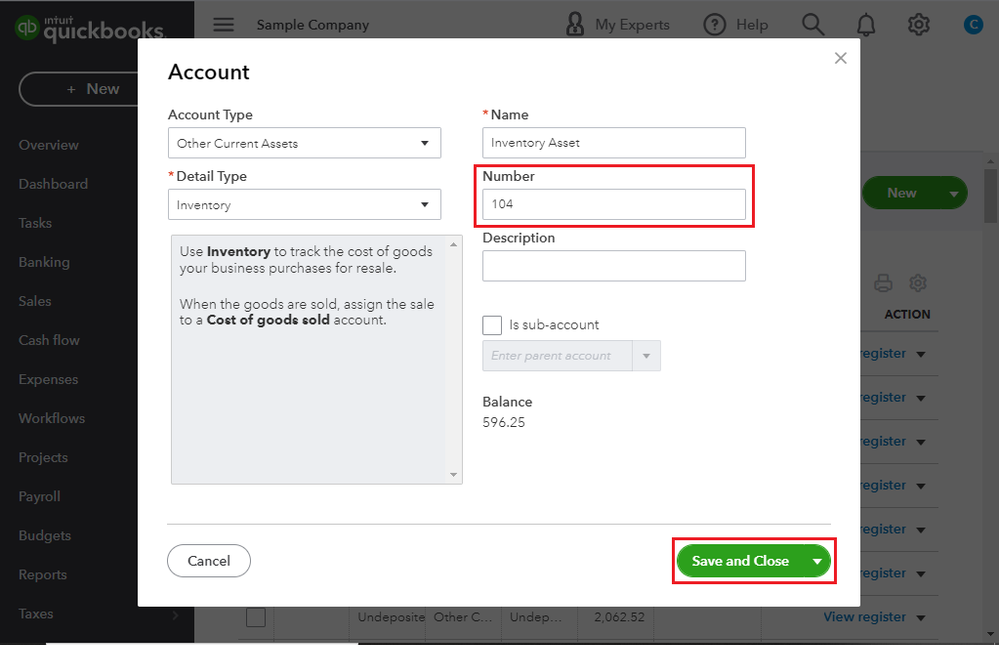The image size is (999, 645).
Task: Tick the checkbox in the Undeposited row
Action: click(x=256, y=617)
